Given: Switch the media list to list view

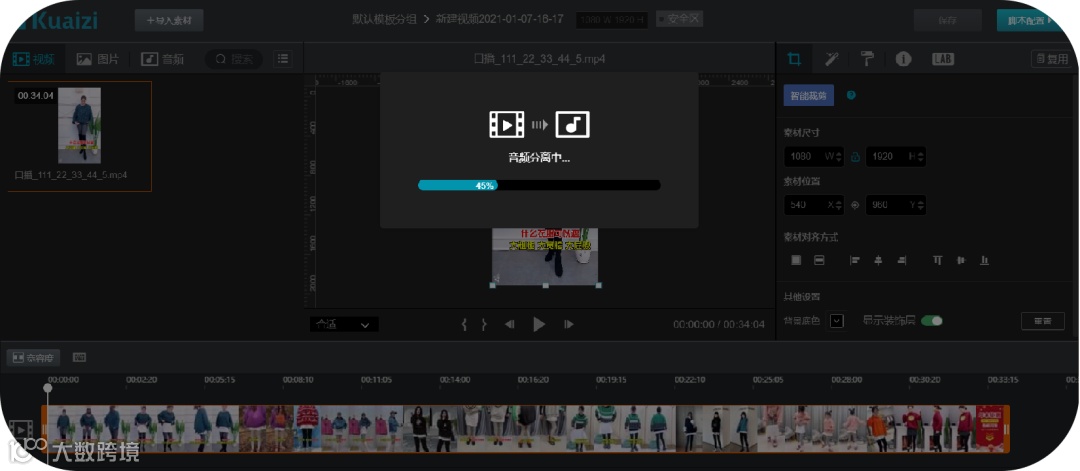Looking at the screenshot, I should [282, 59].
